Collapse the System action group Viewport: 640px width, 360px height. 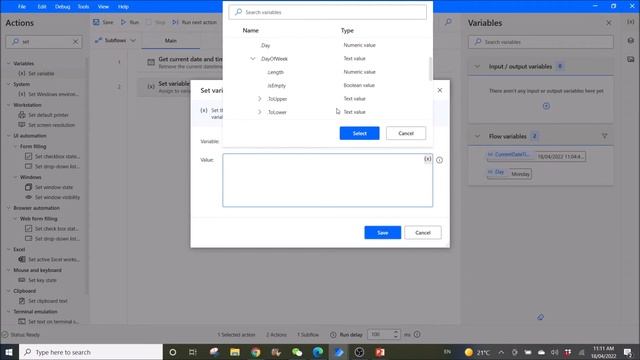[9, 84]
